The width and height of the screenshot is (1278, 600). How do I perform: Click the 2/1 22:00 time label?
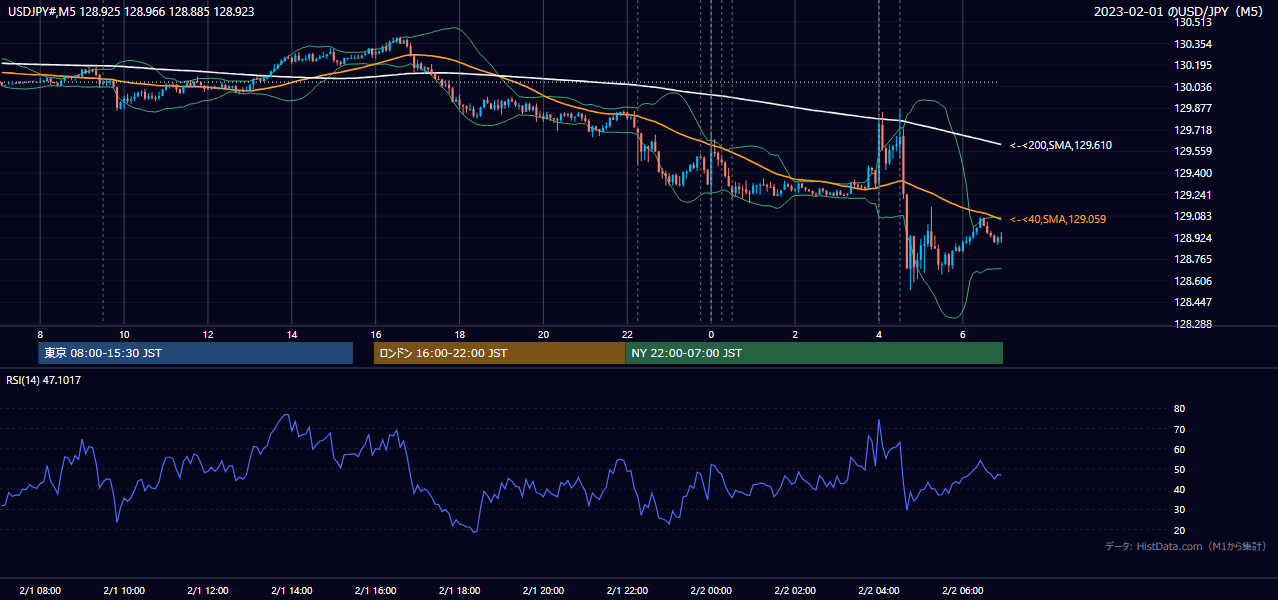pyautogui.click(x=628, y=590)
